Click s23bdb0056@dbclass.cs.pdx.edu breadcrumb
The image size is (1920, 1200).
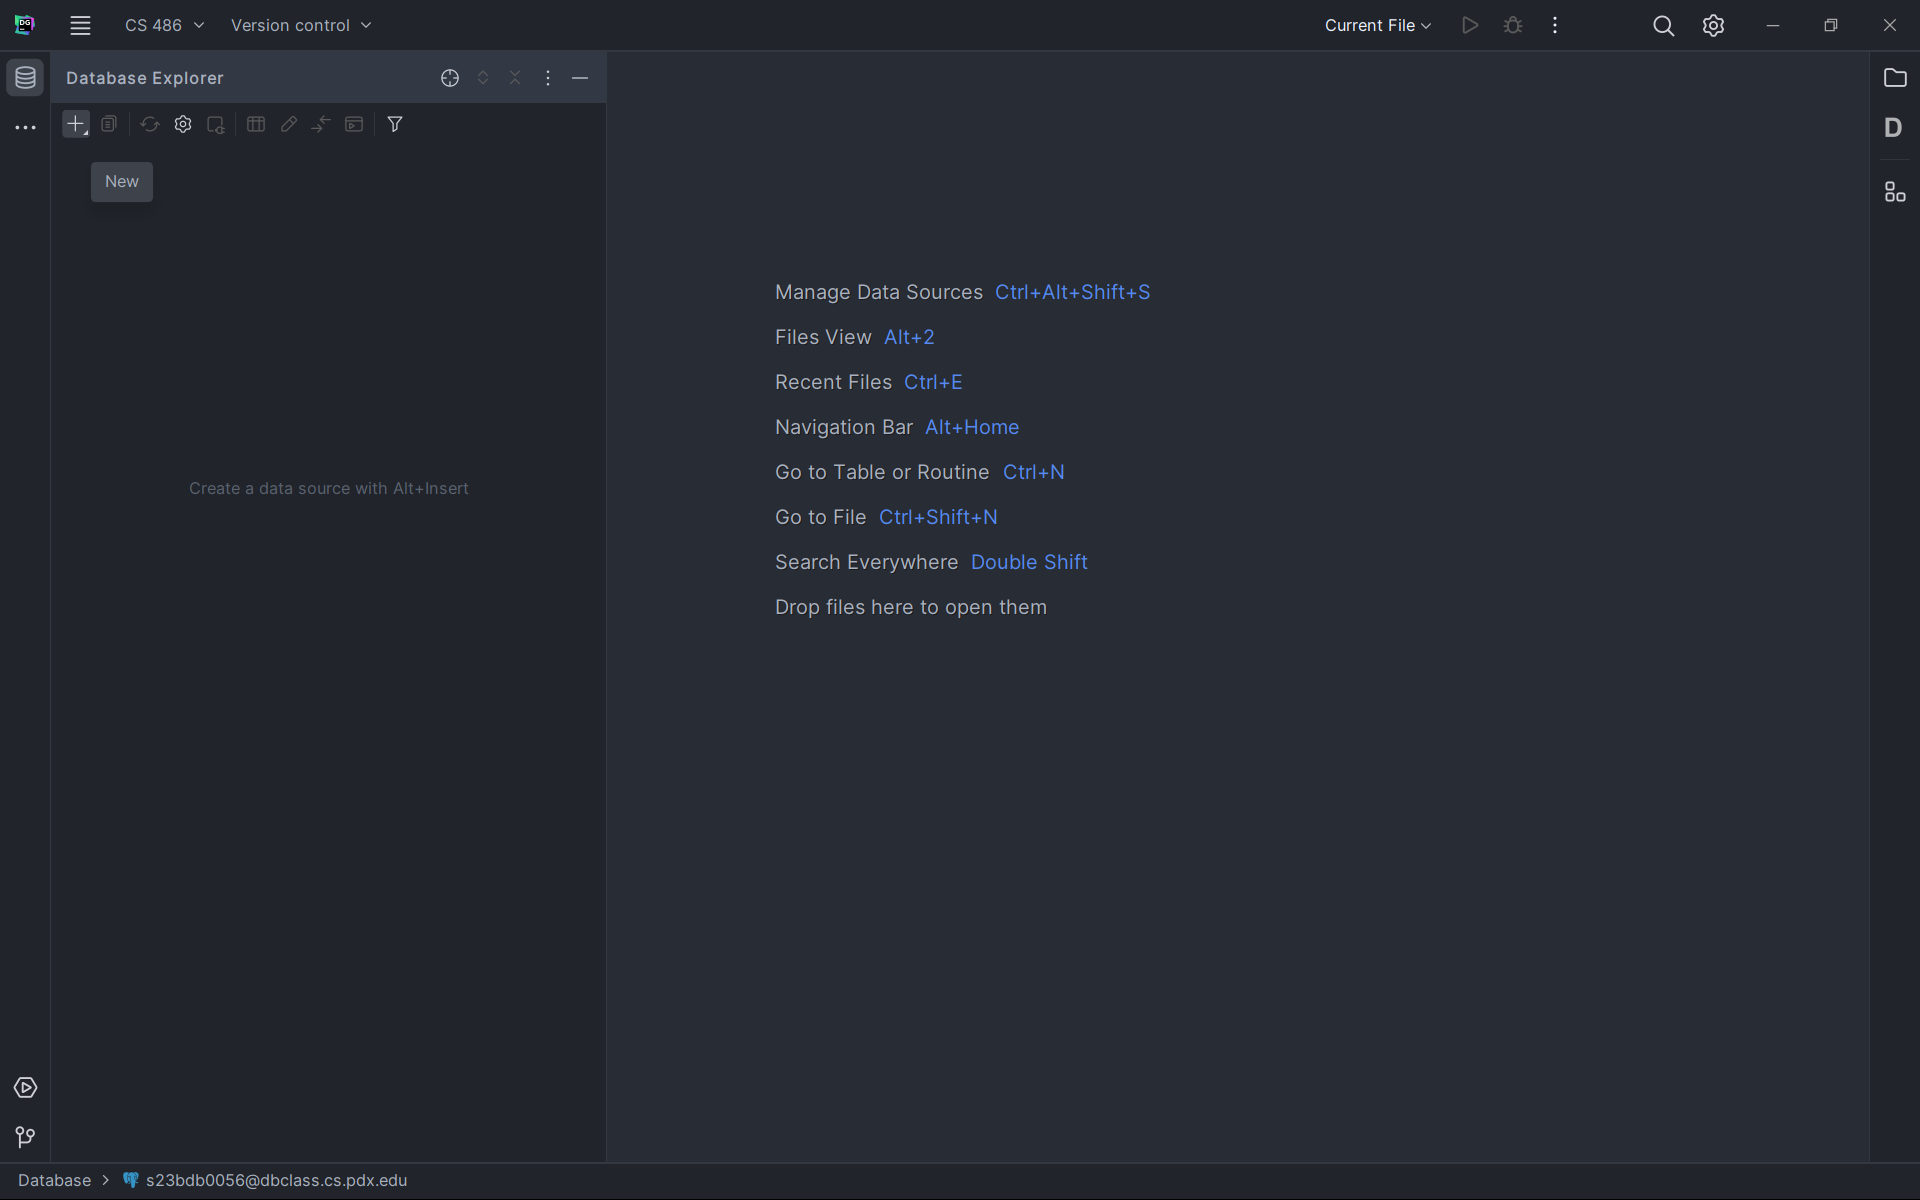coord(276,1180)
